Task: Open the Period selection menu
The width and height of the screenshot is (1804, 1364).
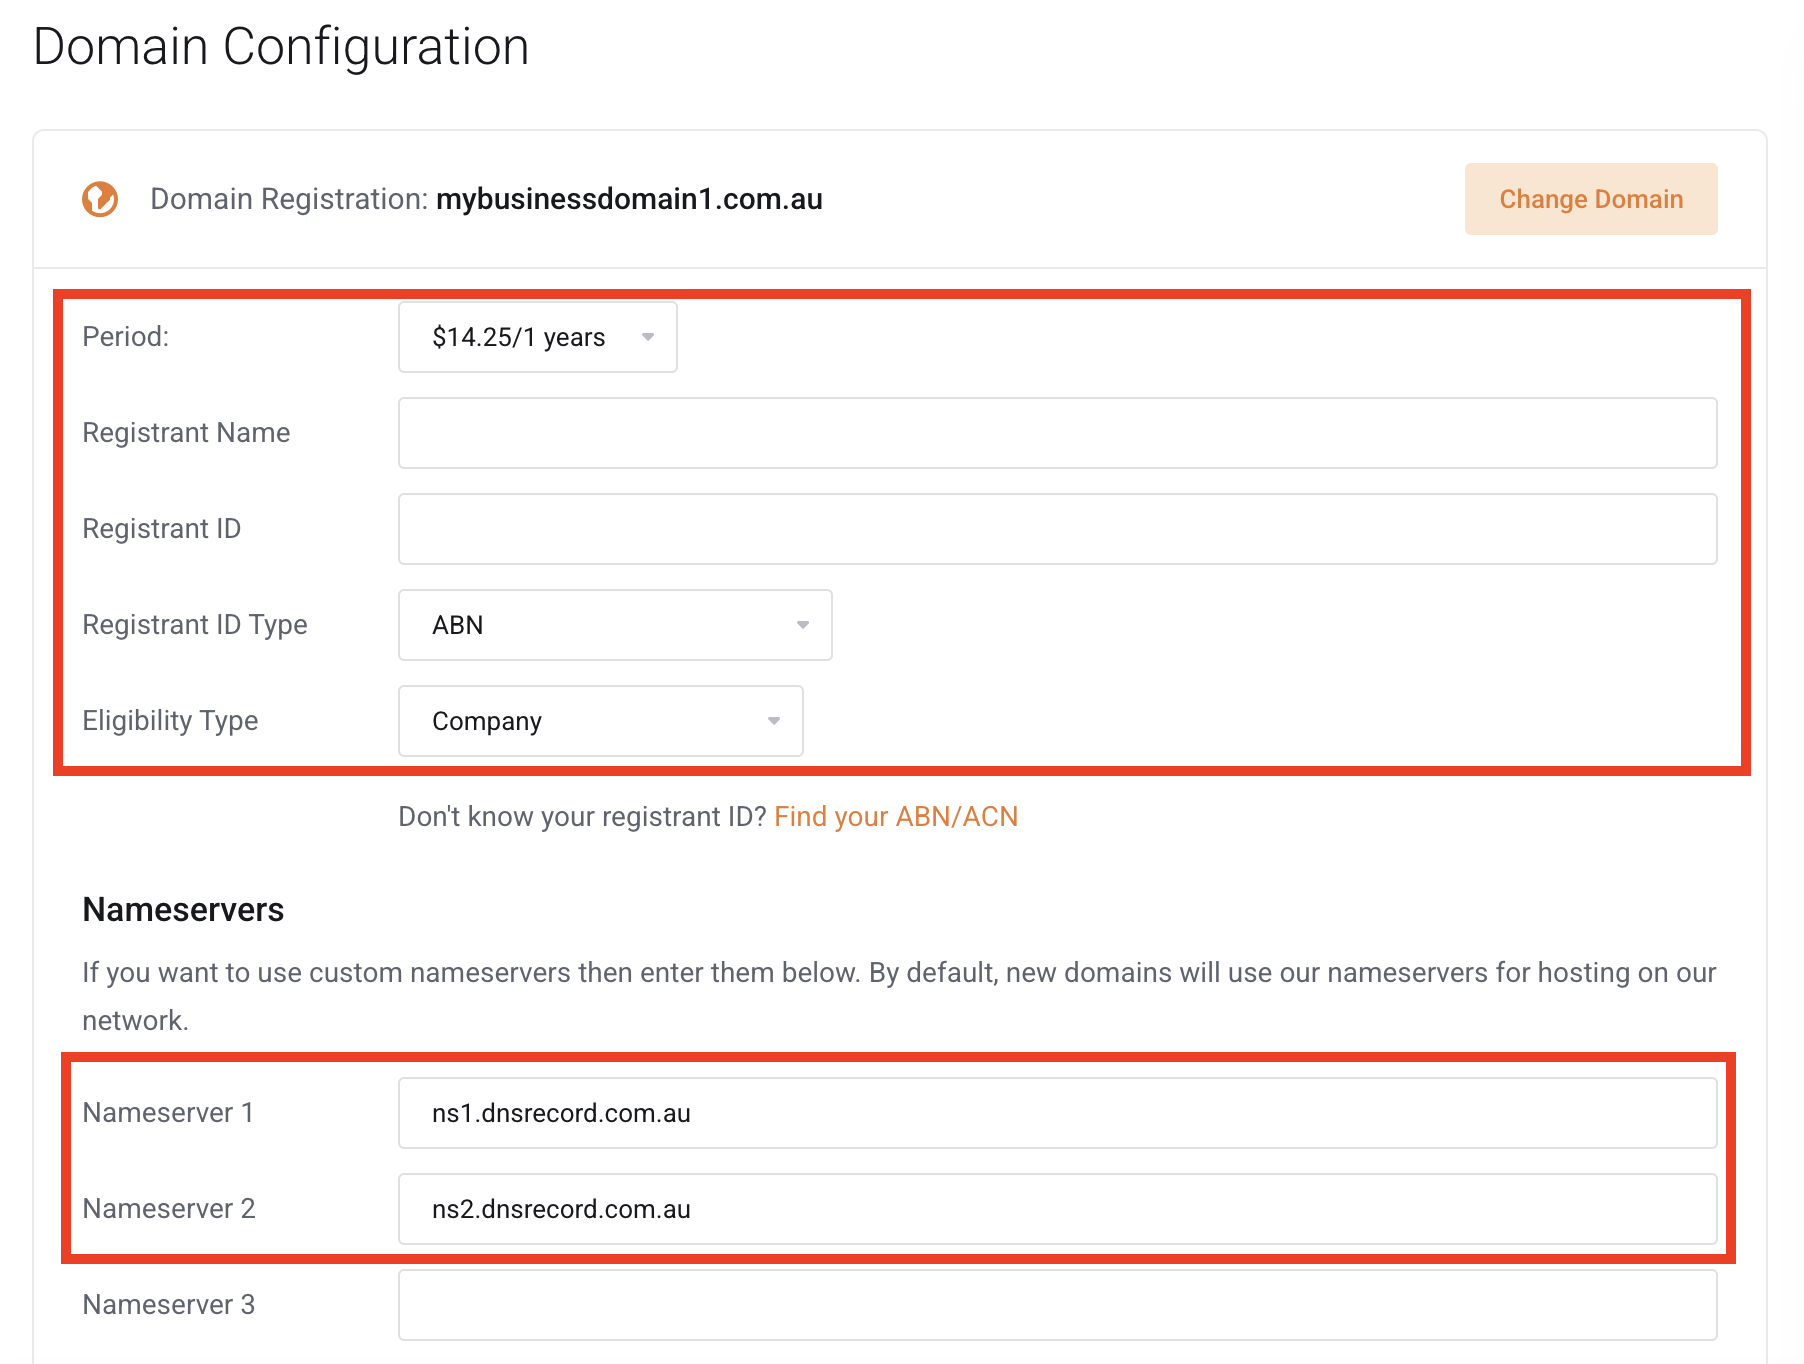Action: (537, 337)
